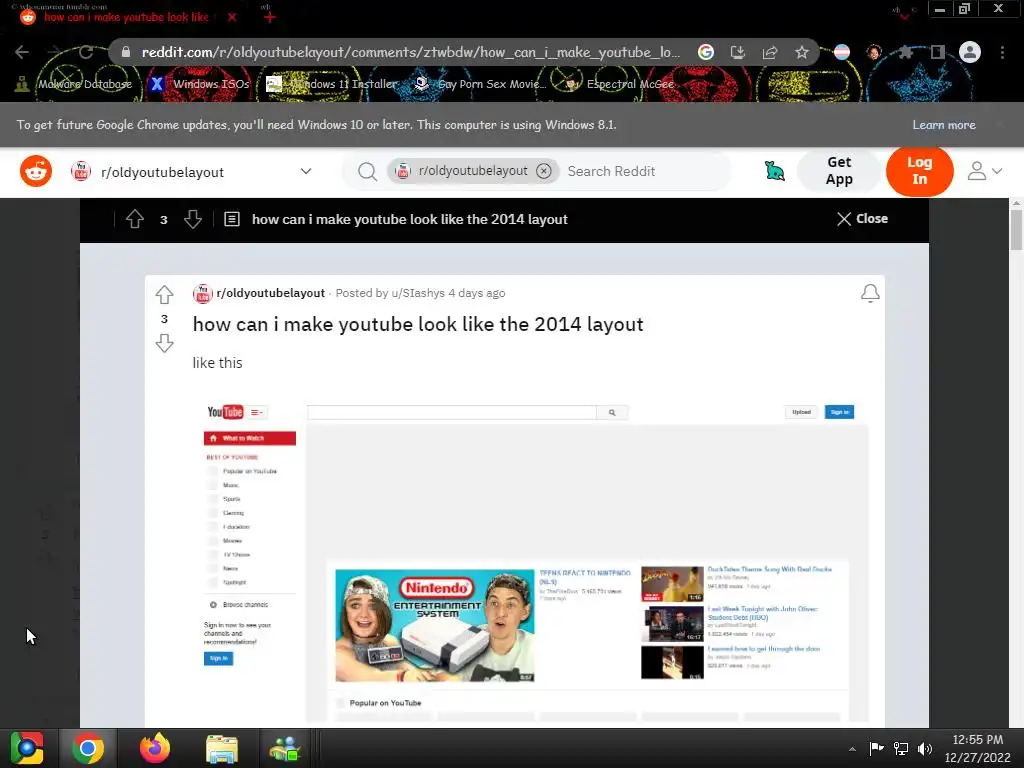
Task: Open the extensions puzzle icon
Action: 905,52
